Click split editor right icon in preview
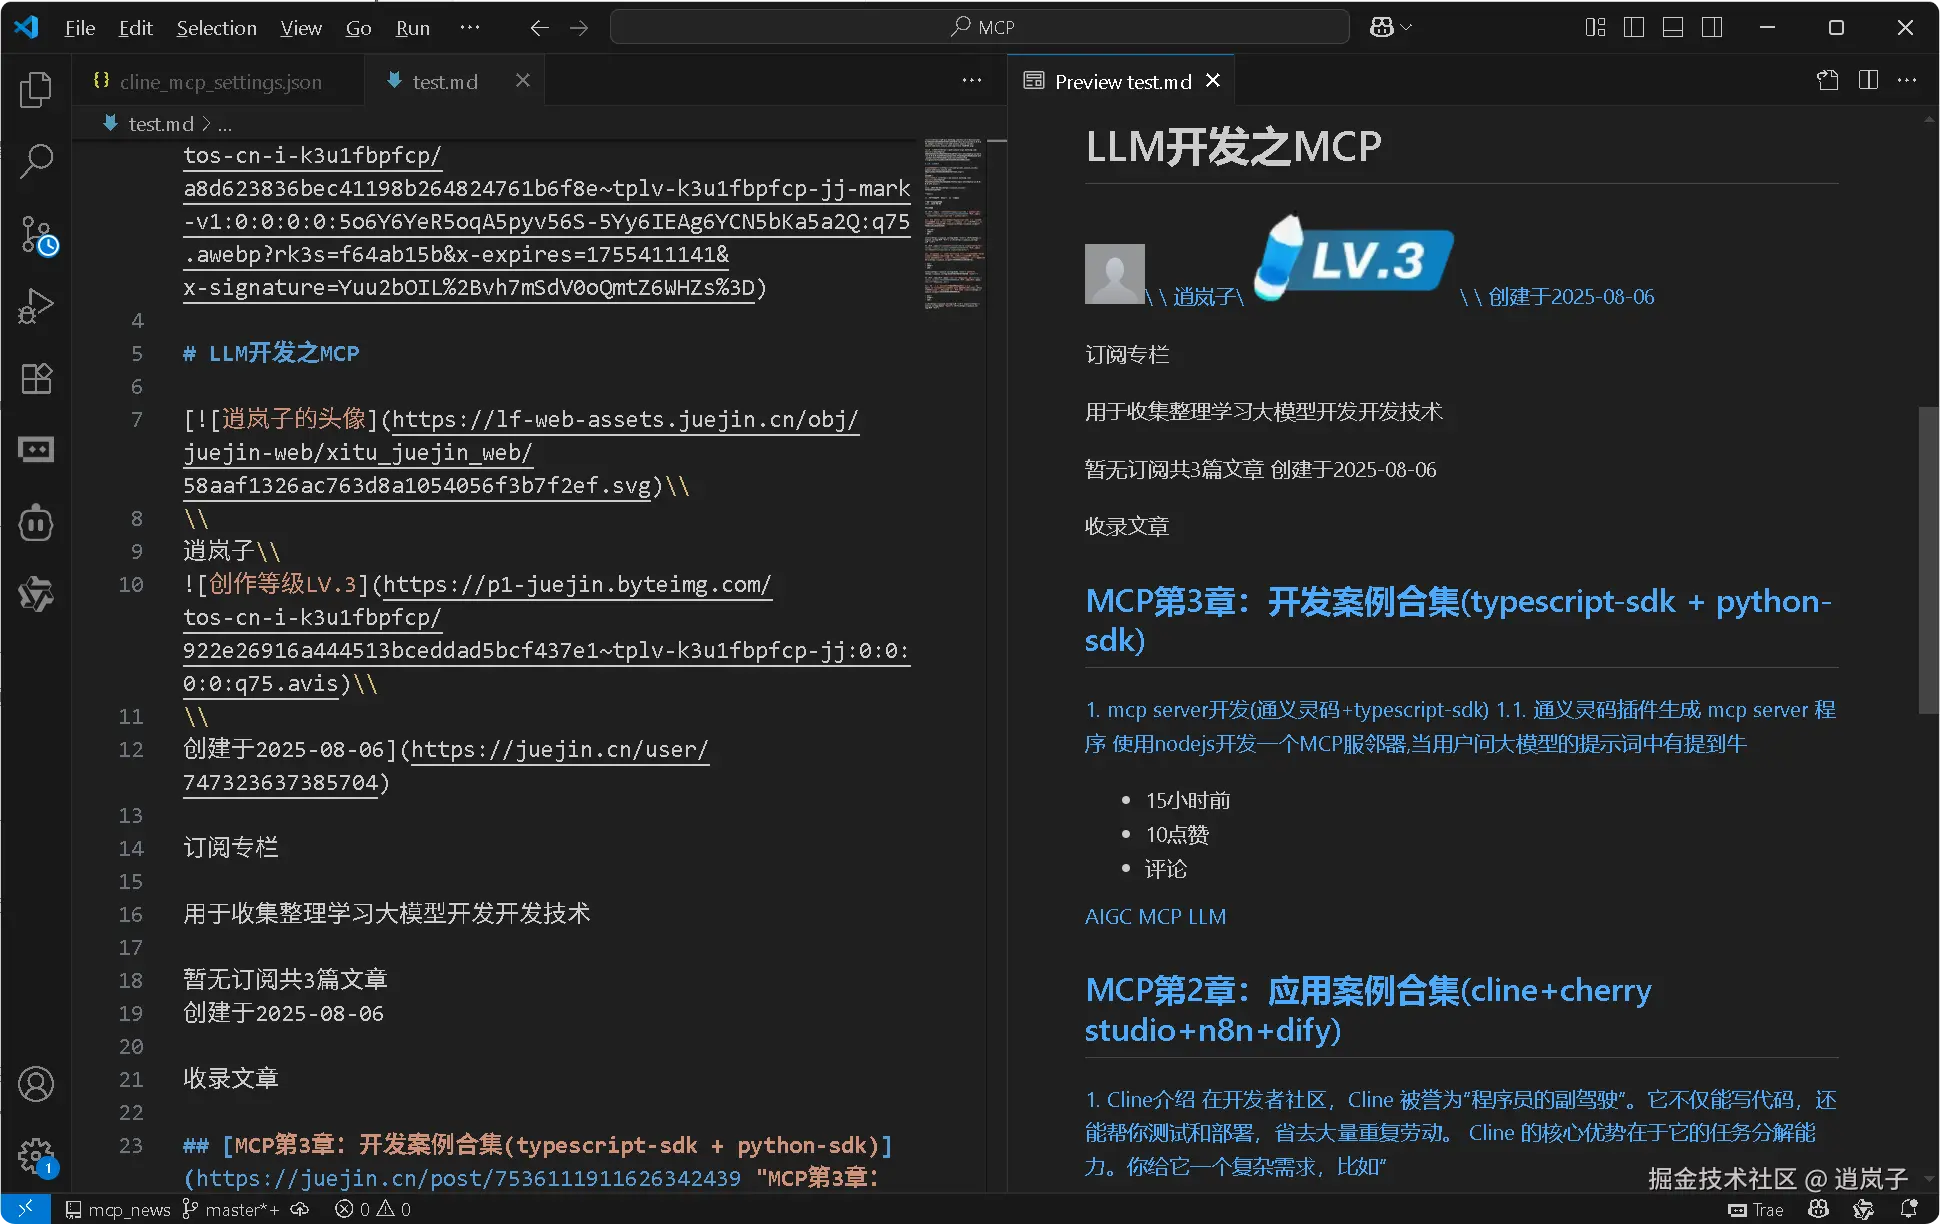The width and height of the screenshot is (1940, 1224). click(x=1867, y=81)
